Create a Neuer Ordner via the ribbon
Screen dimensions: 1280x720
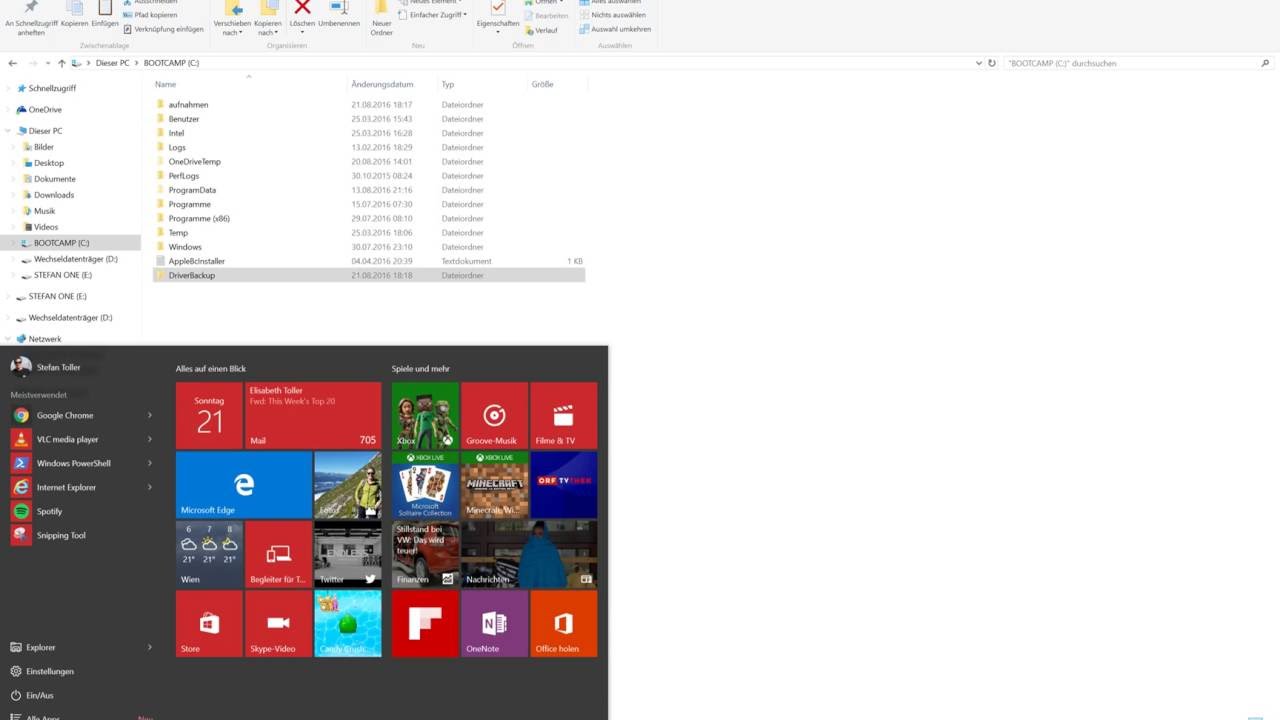tap(382, 18)
